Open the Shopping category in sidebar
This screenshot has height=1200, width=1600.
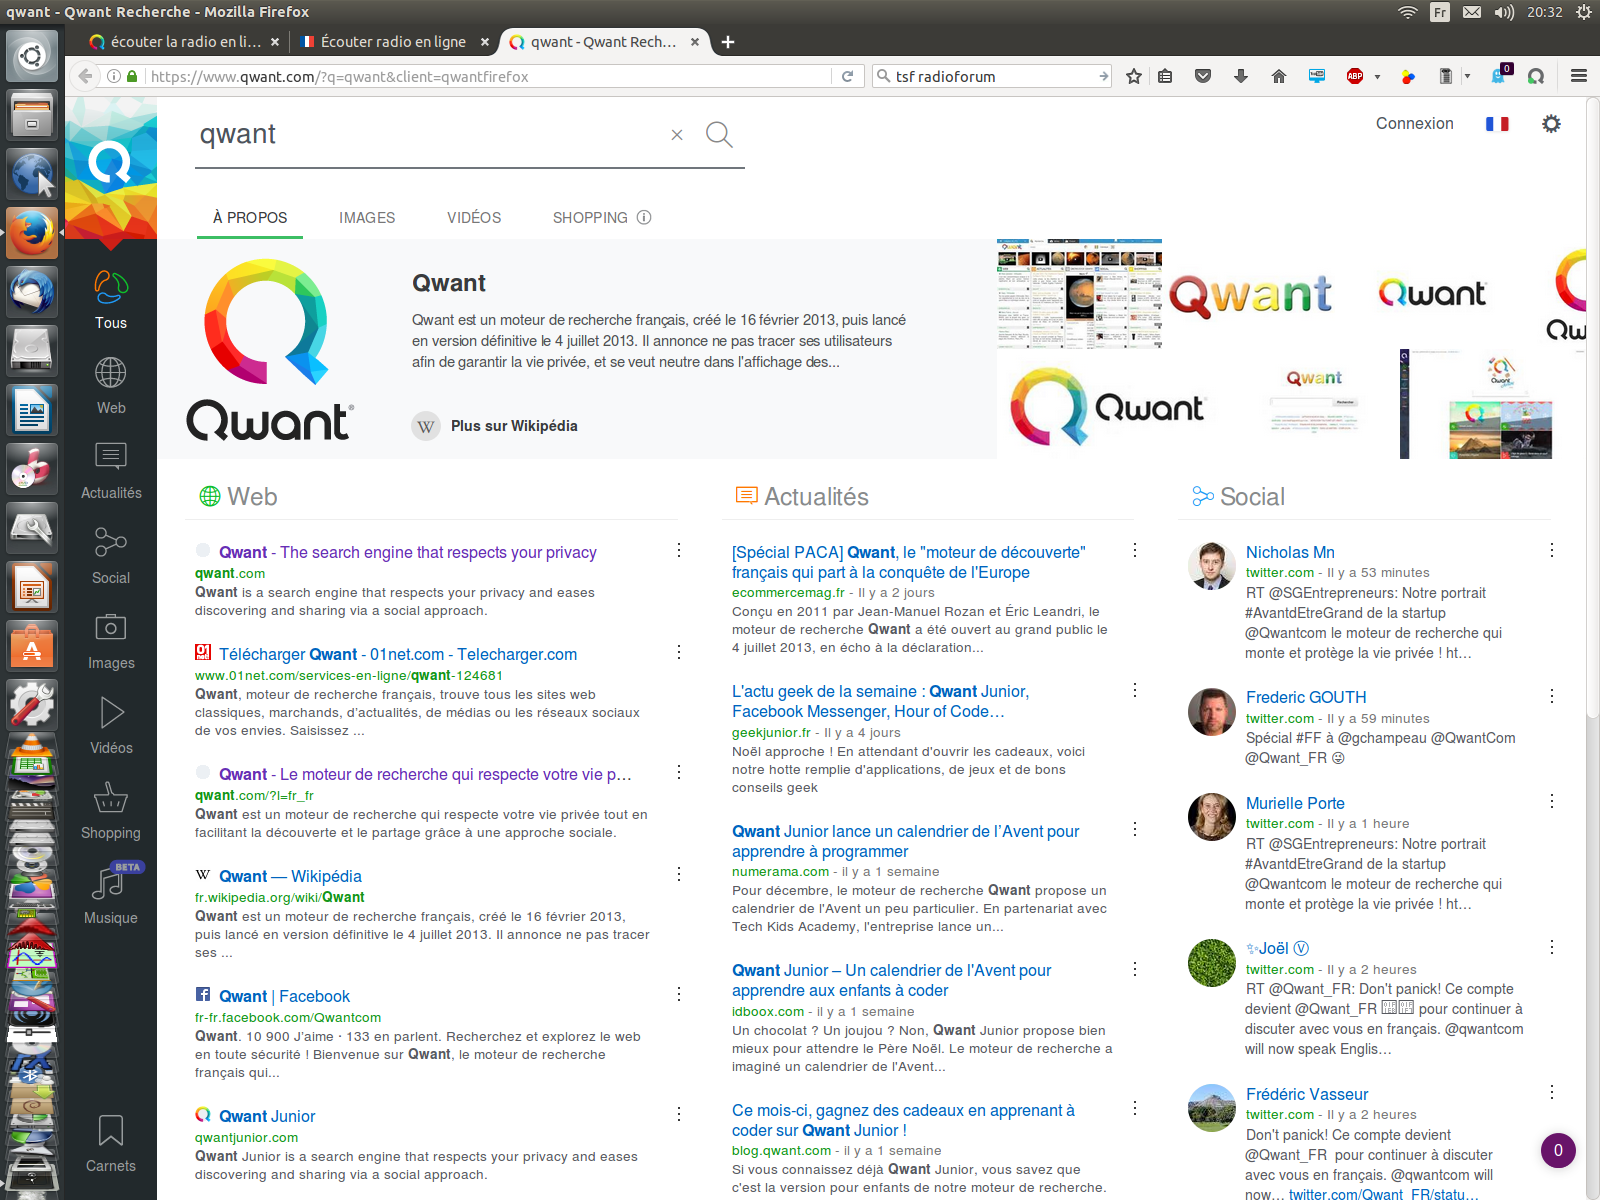(x=111, y=811)
